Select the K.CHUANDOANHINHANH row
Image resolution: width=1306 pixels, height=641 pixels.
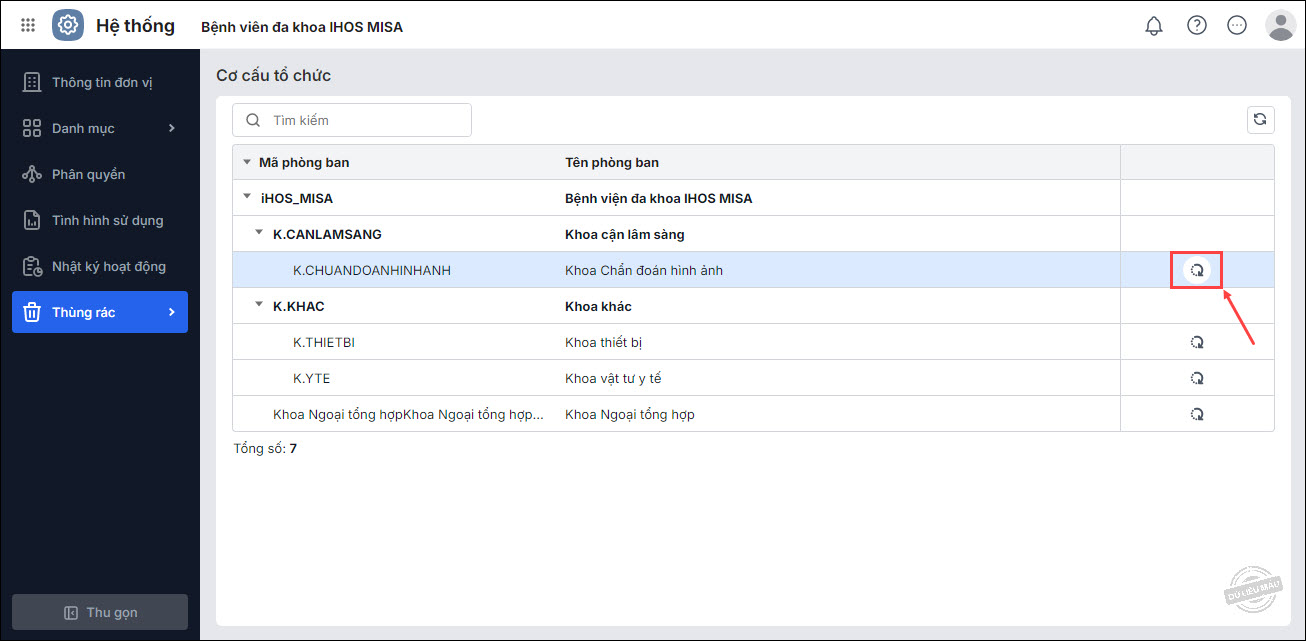pyautogui.click(x=753, y=270)
